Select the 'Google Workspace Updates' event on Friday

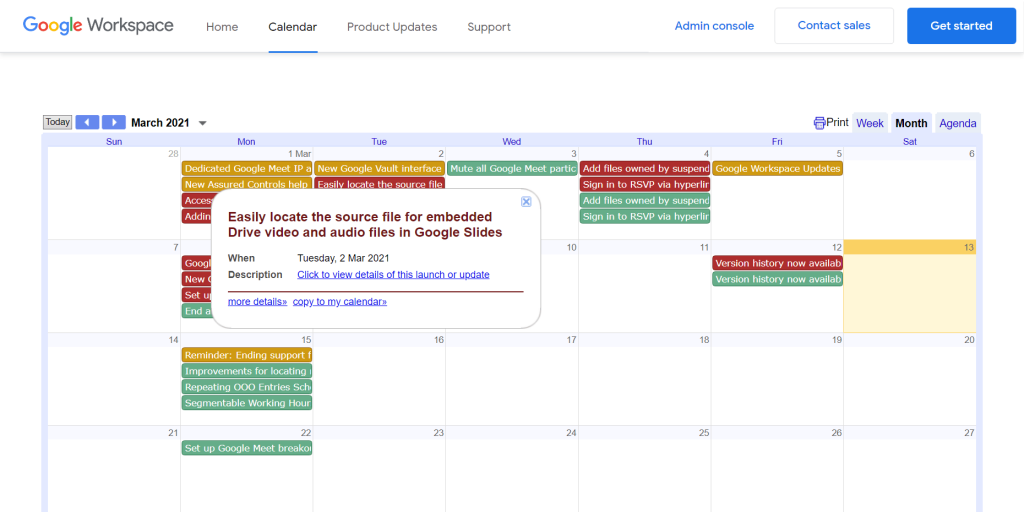pyautogui.click(x=777, y=168)
